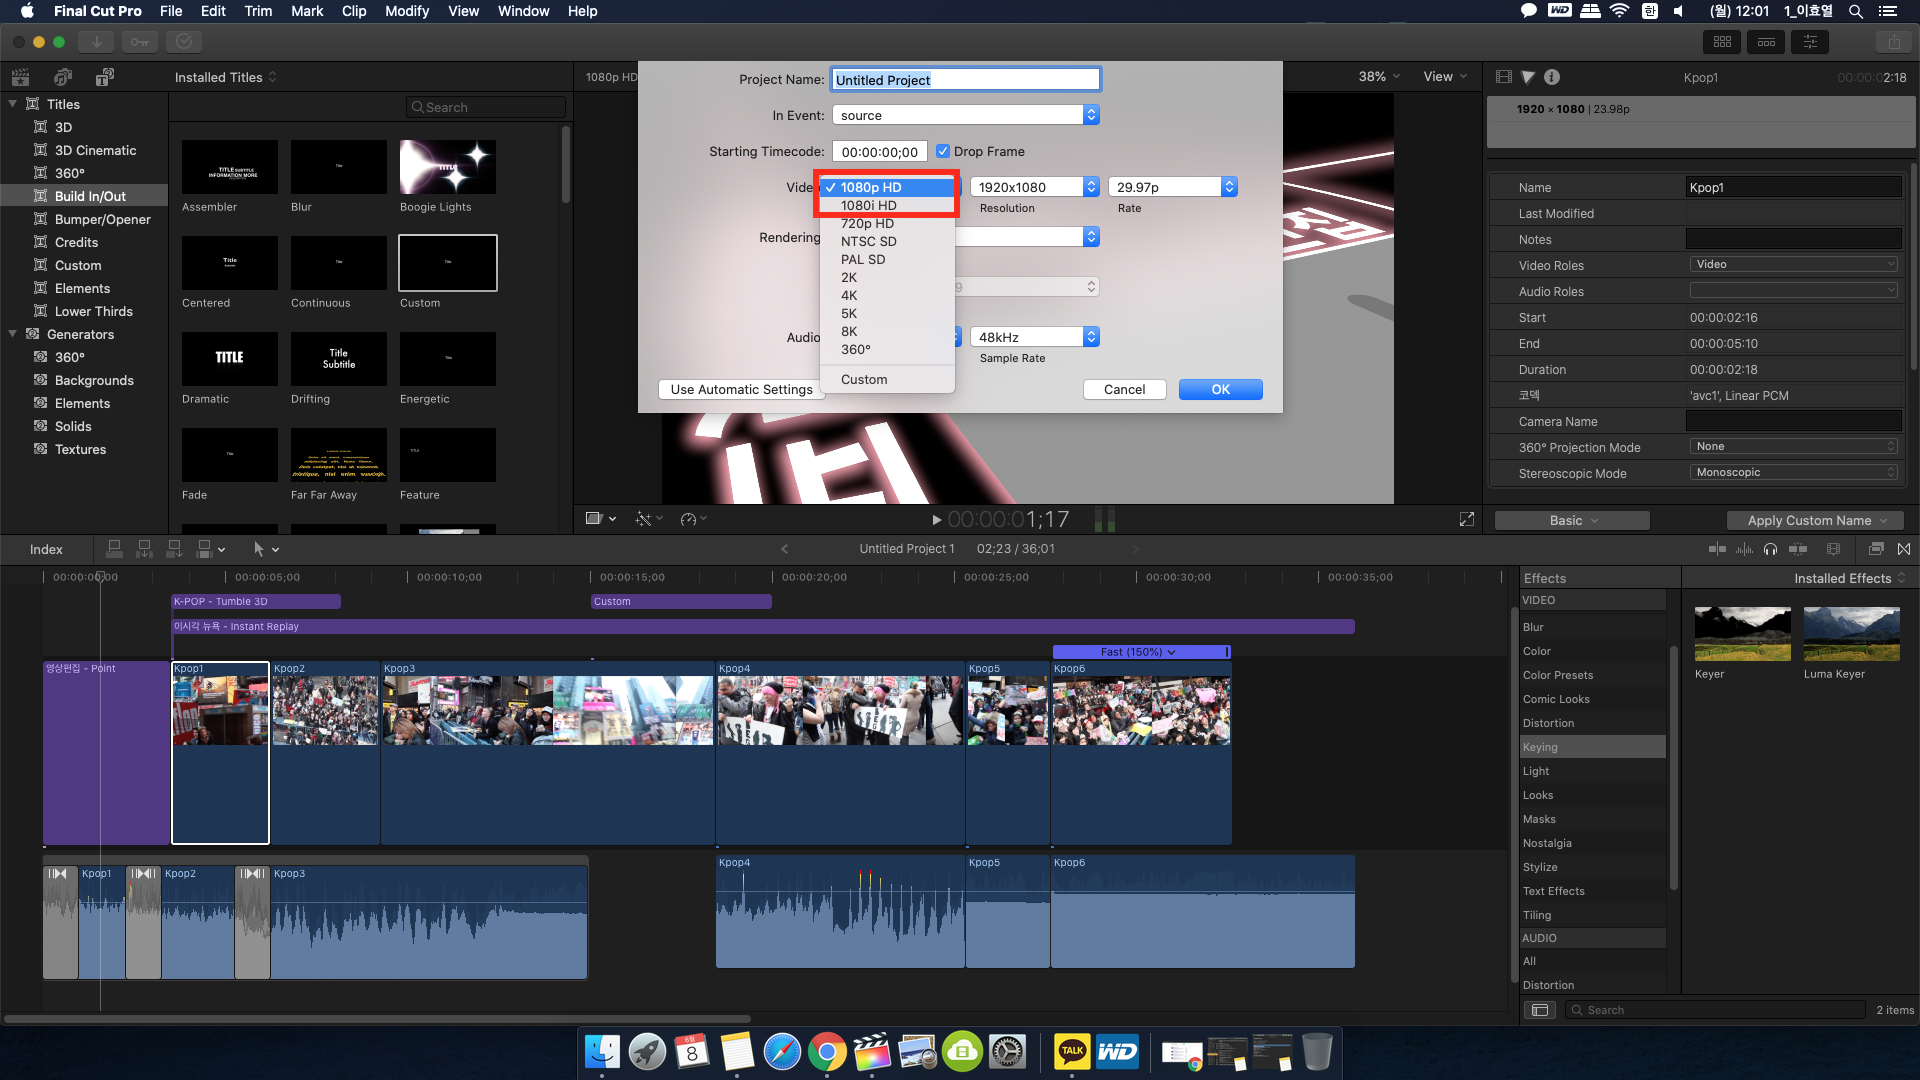The width and height of the screenshot is (1920, 1080).
Task: Show the Generators filmstrip inspector icon
Action: 1503,77
